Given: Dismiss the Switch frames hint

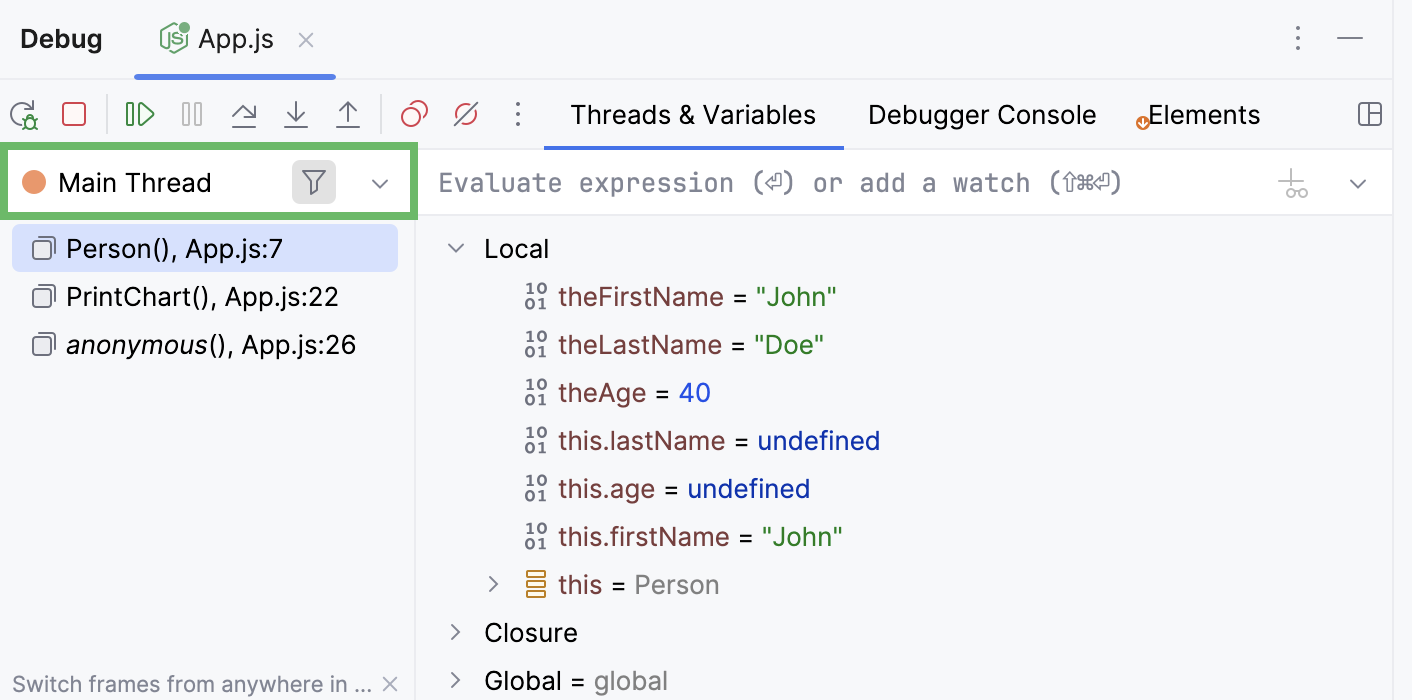Looking at the screenshot, I should pyautogui.click(x=390, y=684).
